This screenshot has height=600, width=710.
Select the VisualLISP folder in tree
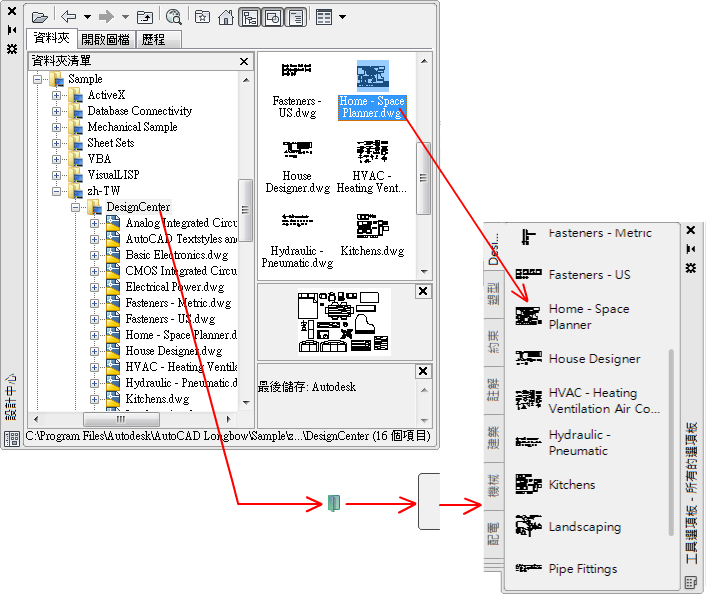113,175
